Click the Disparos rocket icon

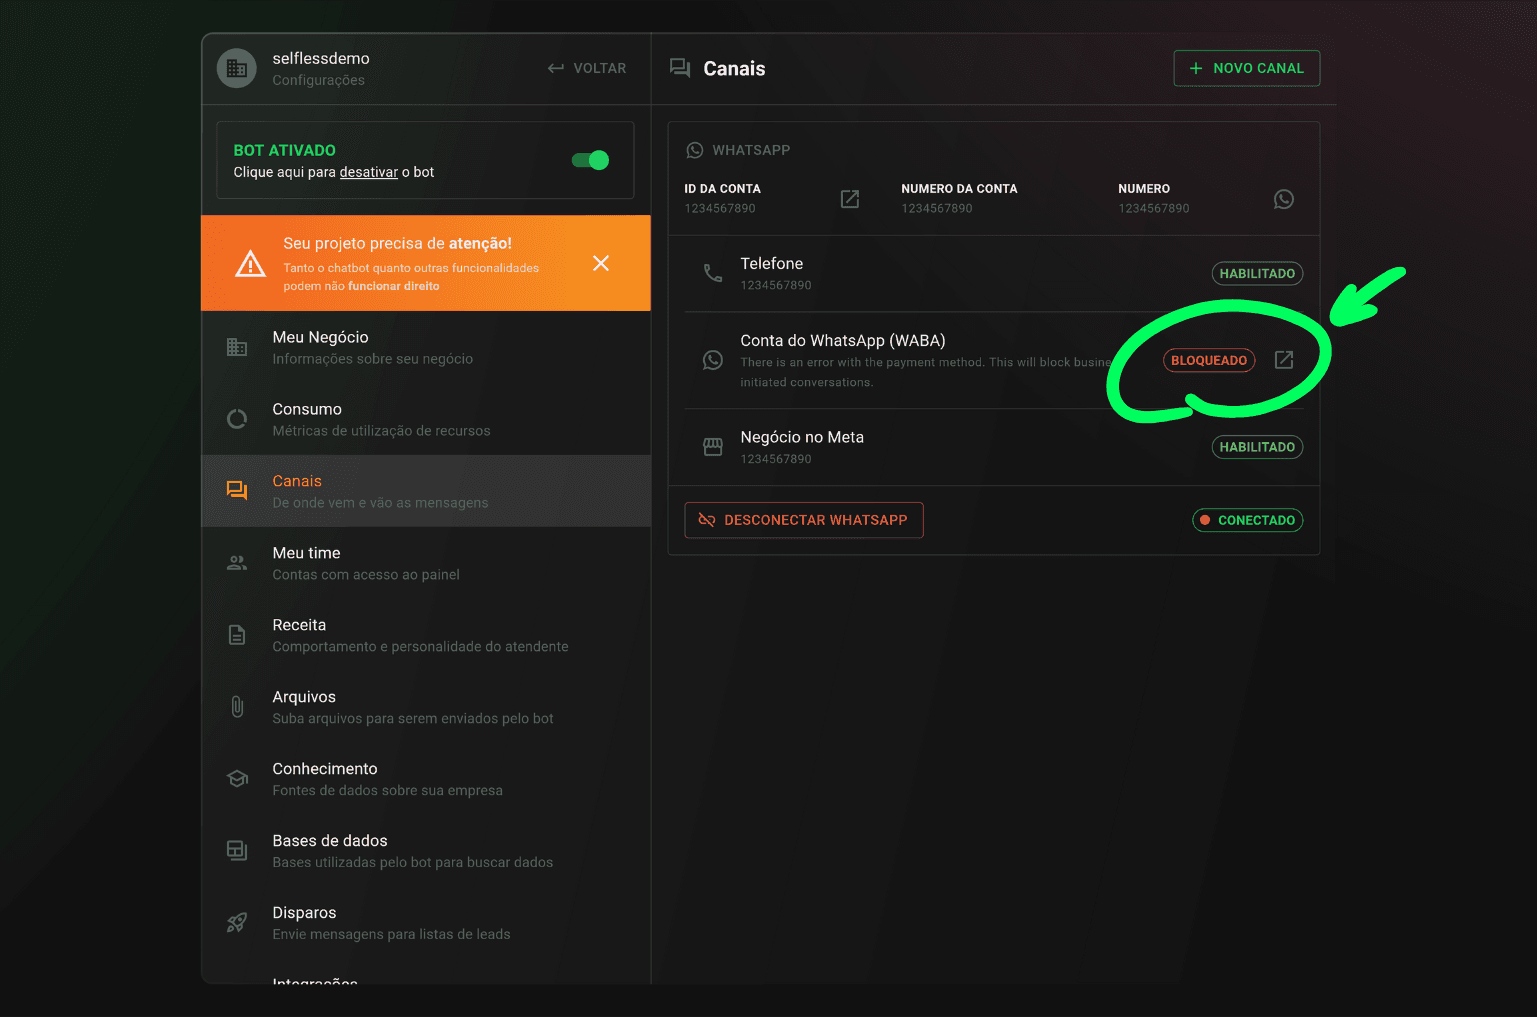(x=237, y=923)
